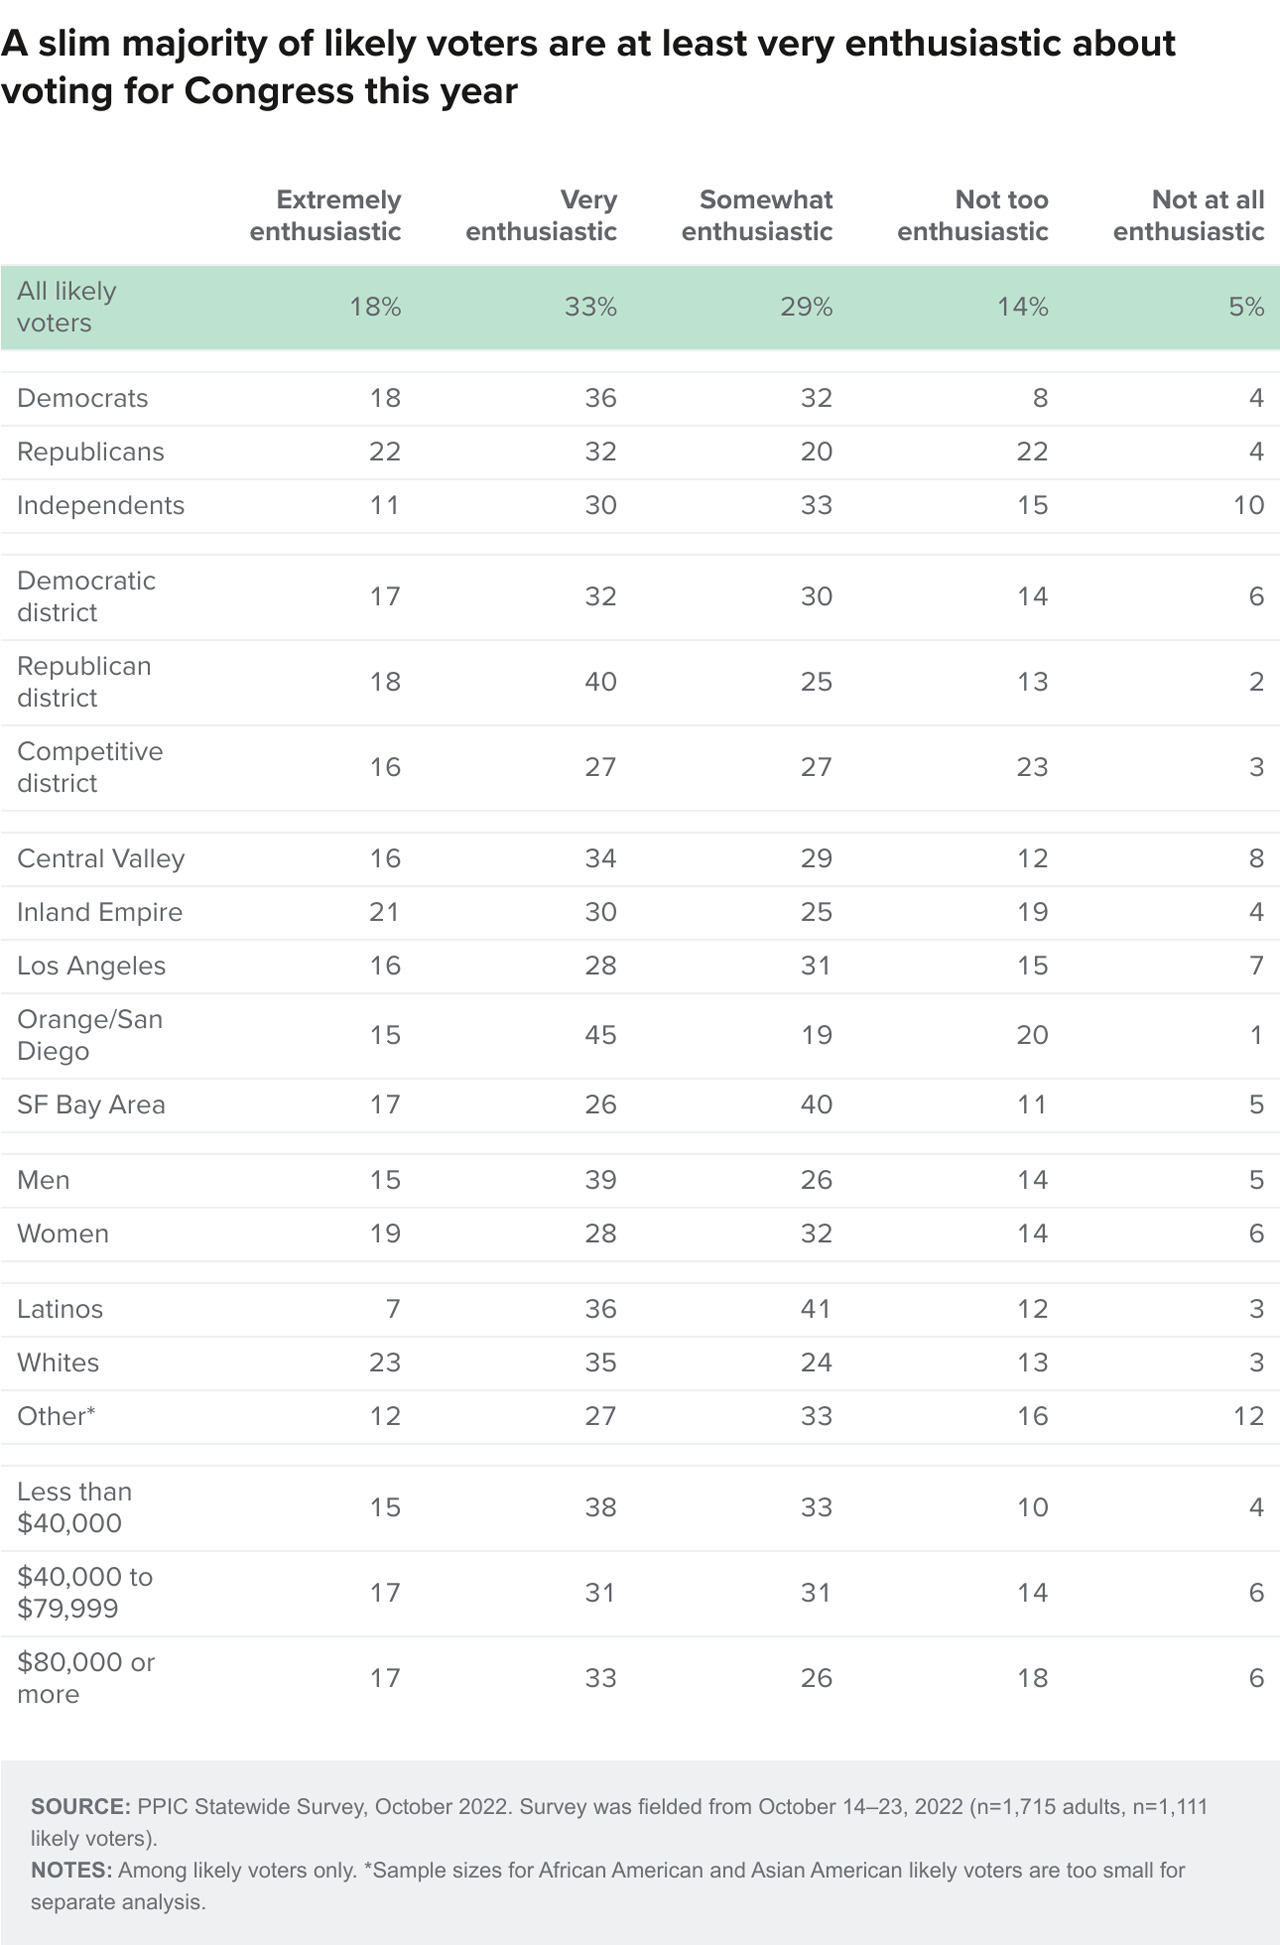Select the Less than $40,000 row label
This screenshot has height=1945, width=1280.
[x=74, y=1507]
